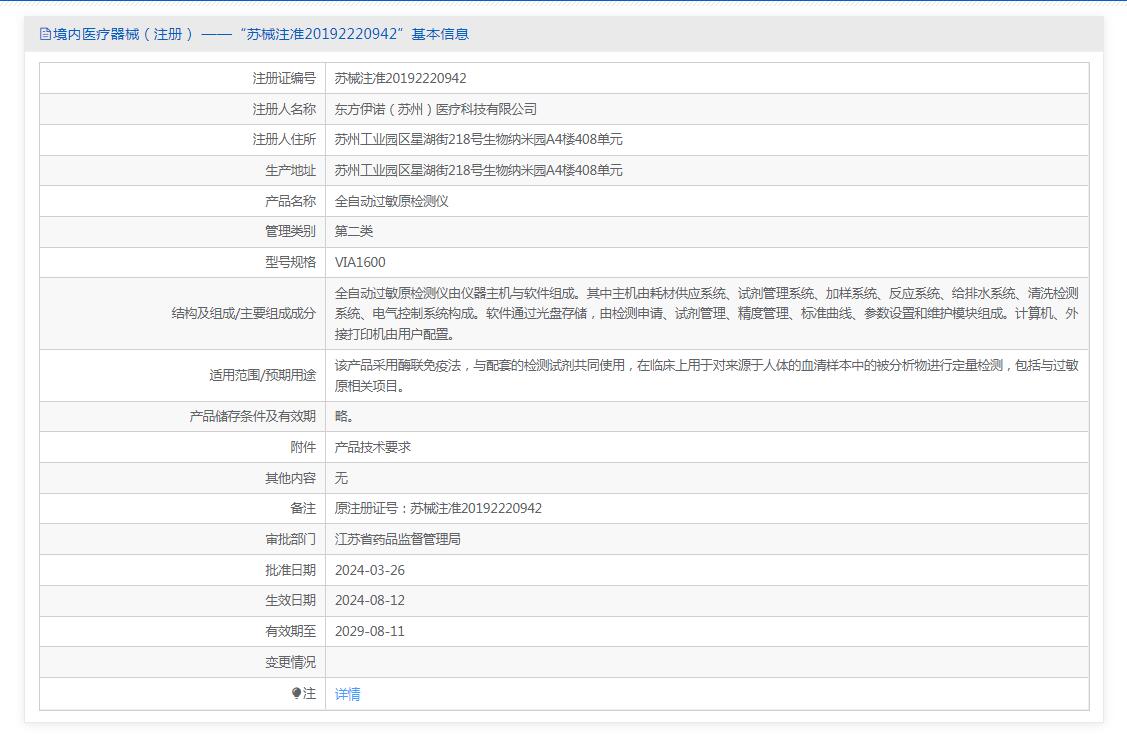Click the effective date 2024-08-12
Viewport: 1127px width, 737px height.
click(x=369, y=600)
